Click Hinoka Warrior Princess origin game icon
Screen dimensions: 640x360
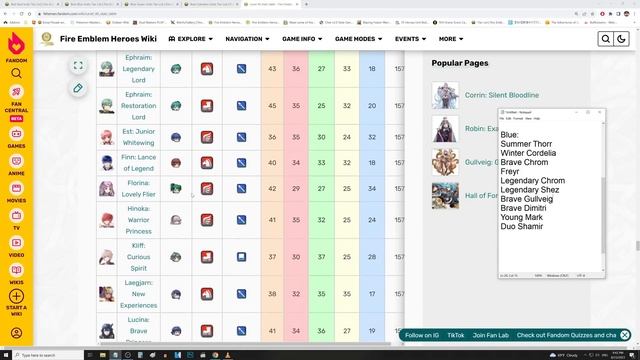coord(176,220)
